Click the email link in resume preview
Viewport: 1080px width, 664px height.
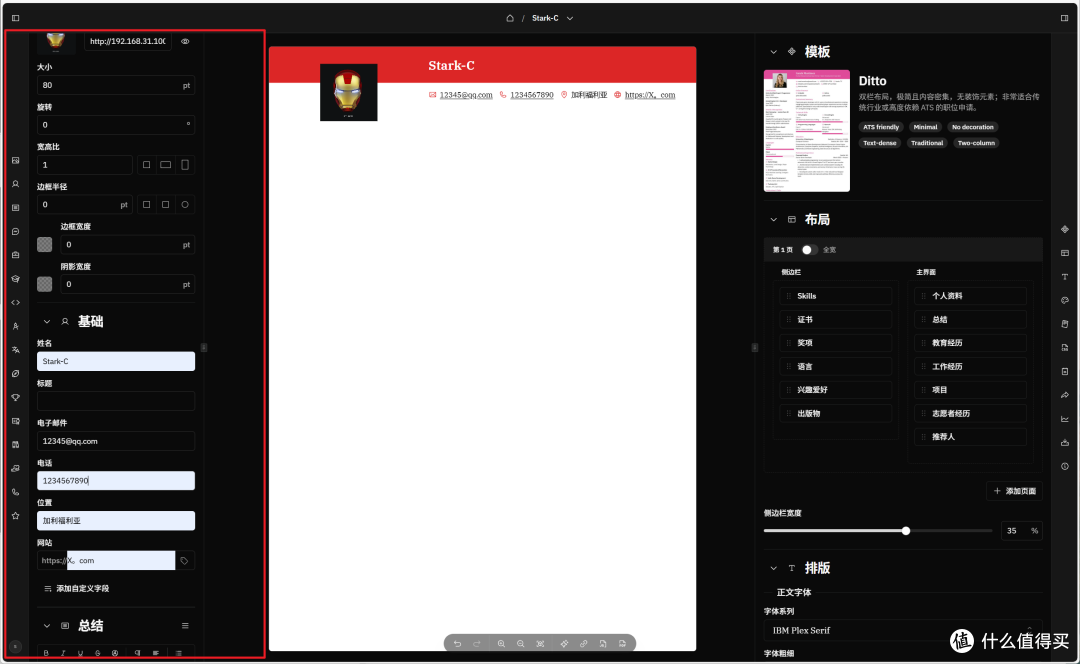[x=466, y=95]
